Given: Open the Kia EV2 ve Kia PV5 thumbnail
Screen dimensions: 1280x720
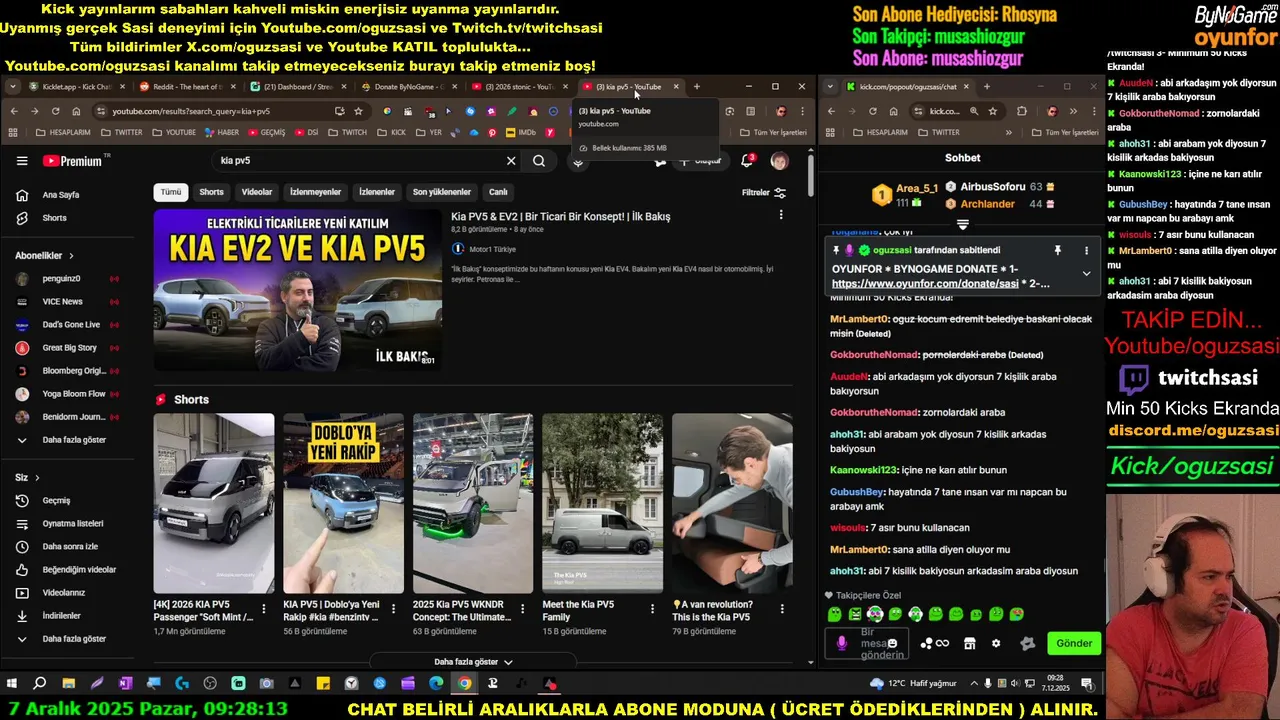Looking at the screenshot, I should pyautogui.click(x=297, y=290).
